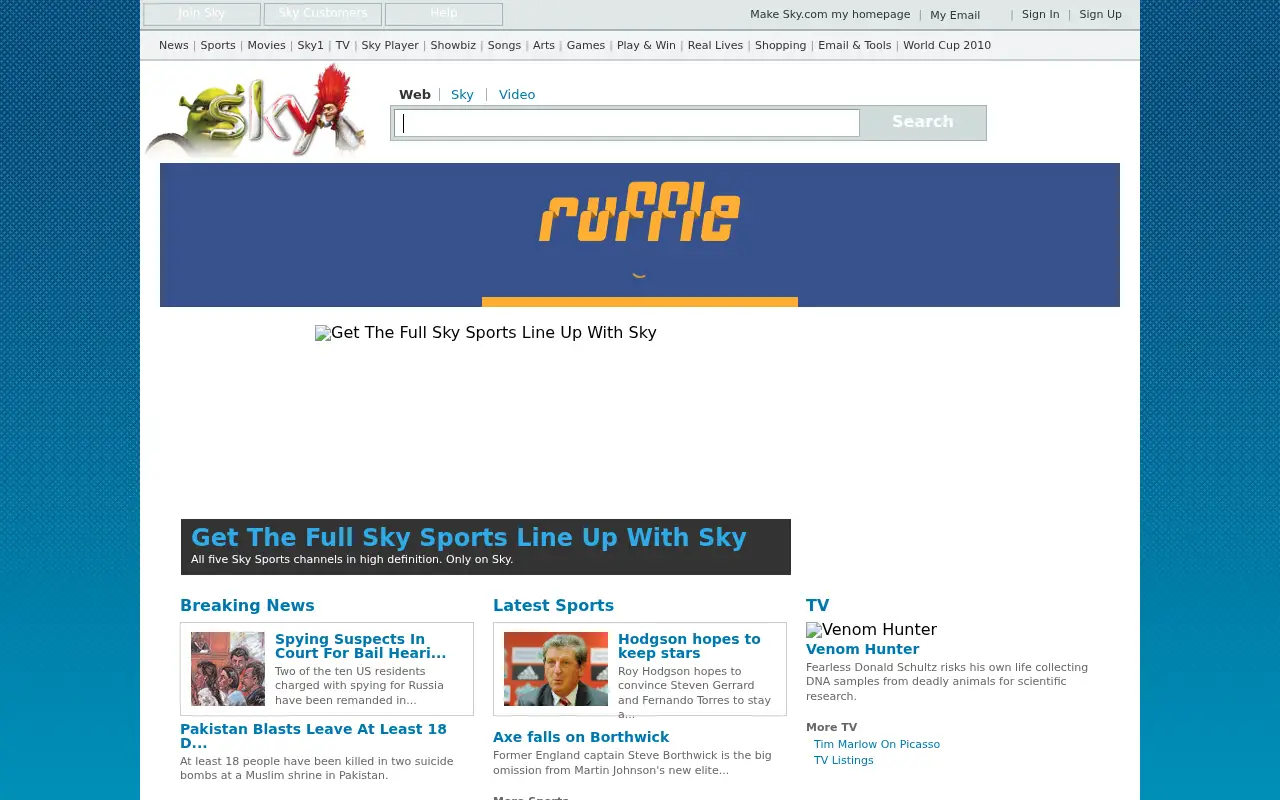Open the News menu item
The width and height of the screenshot is (1280, 800).
174,46
